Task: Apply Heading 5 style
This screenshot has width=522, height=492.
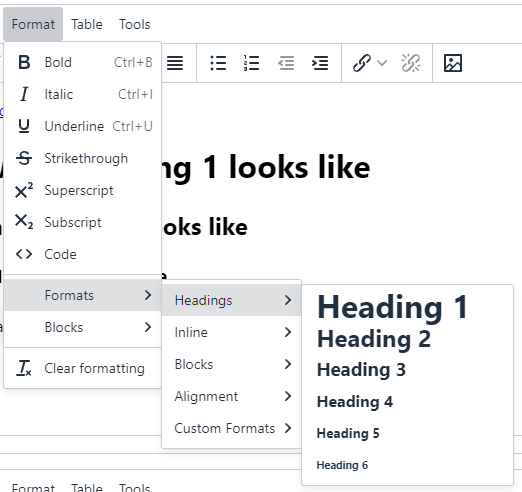Action: (407, 433)
